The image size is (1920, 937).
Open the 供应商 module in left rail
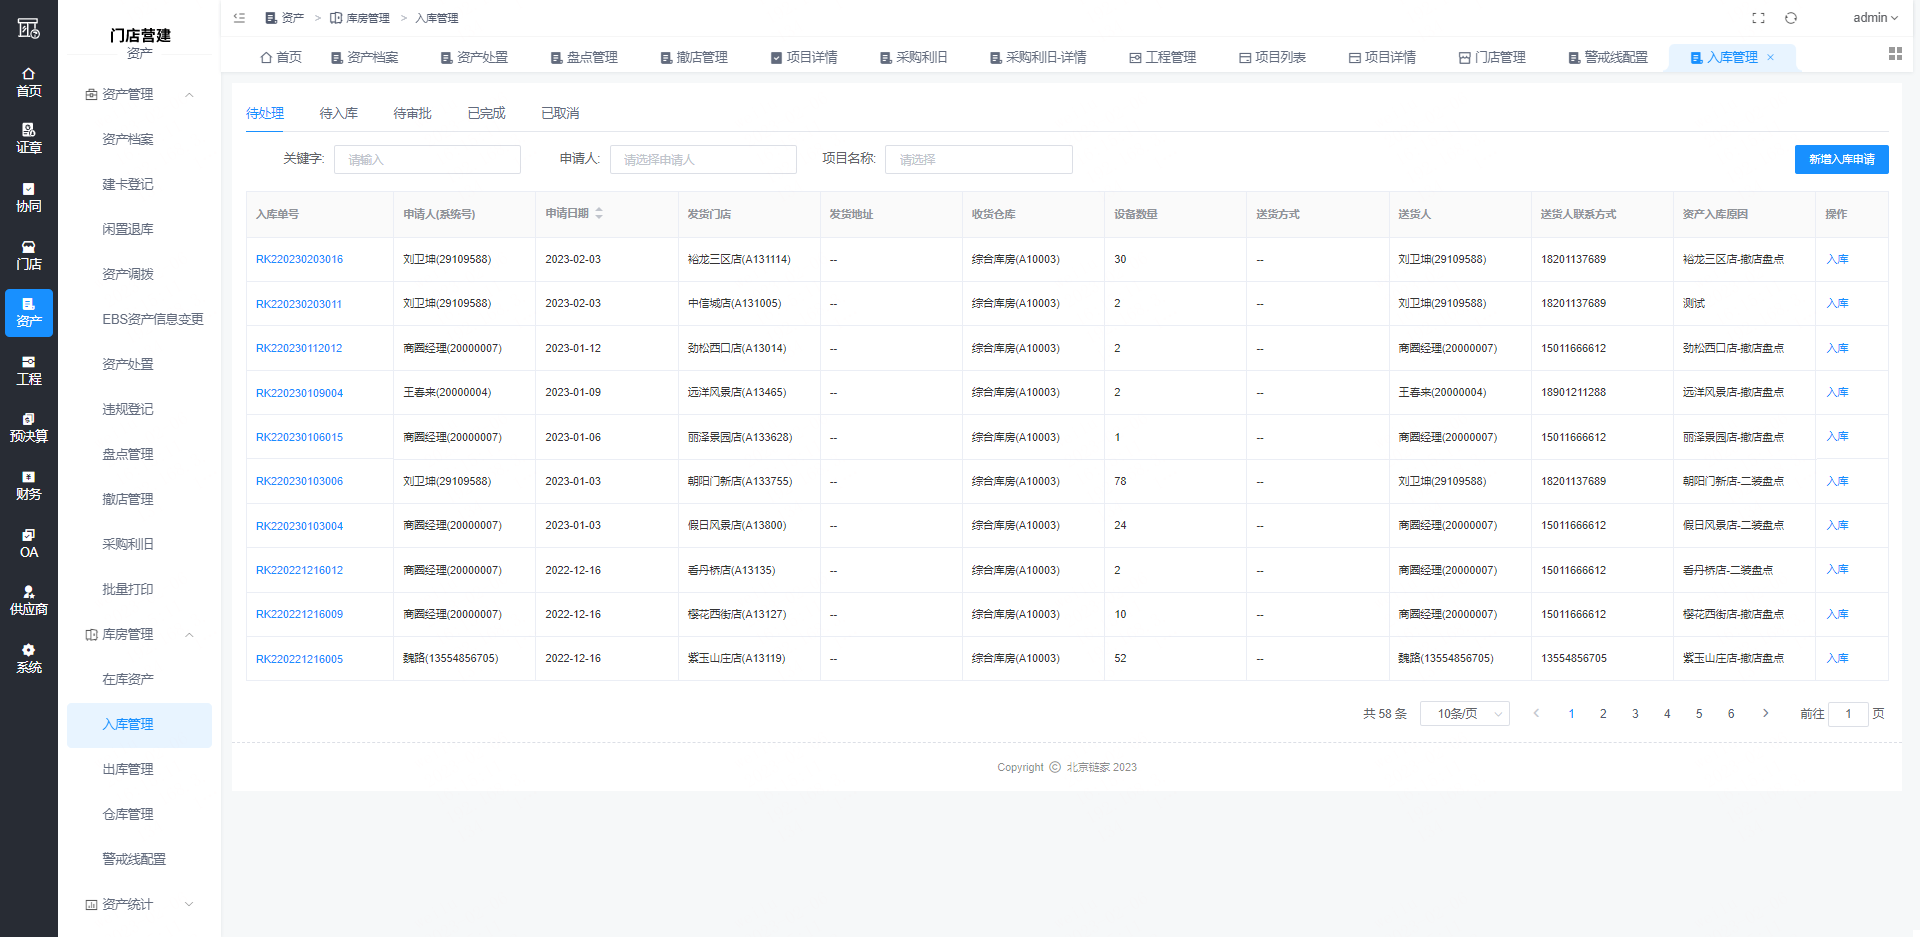click(29, 600)
